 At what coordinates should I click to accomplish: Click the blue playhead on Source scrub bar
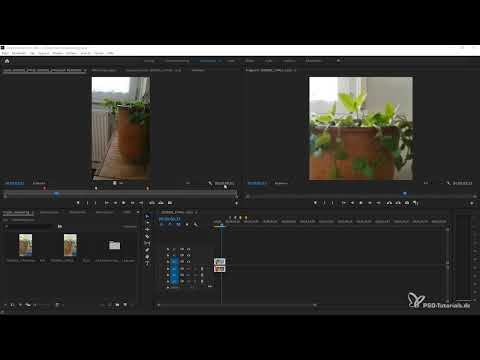click(56, 194)
